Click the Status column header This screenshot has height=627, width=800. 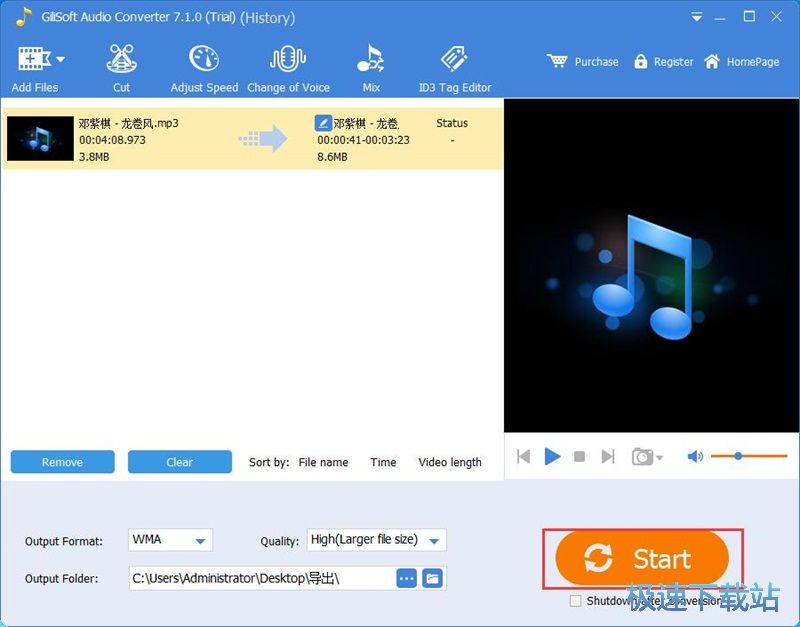452,123
